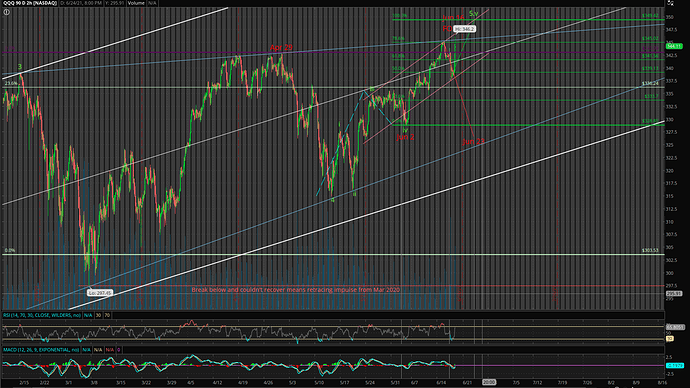Click the Jun 23 red annotation
The width and height of the screenshot is (690, 388).
(x=473, y=142)
